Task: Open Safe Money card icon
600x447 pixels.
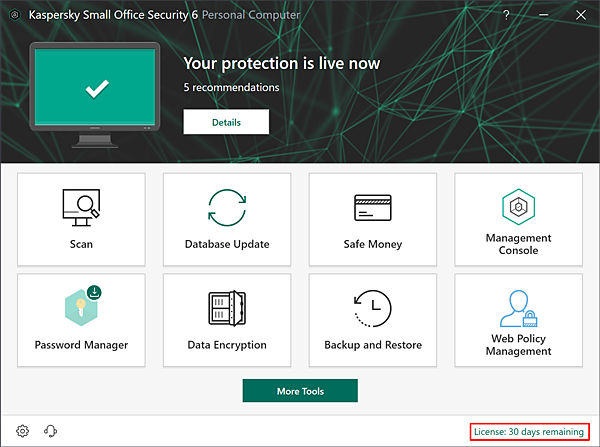Action: [372, 207]
